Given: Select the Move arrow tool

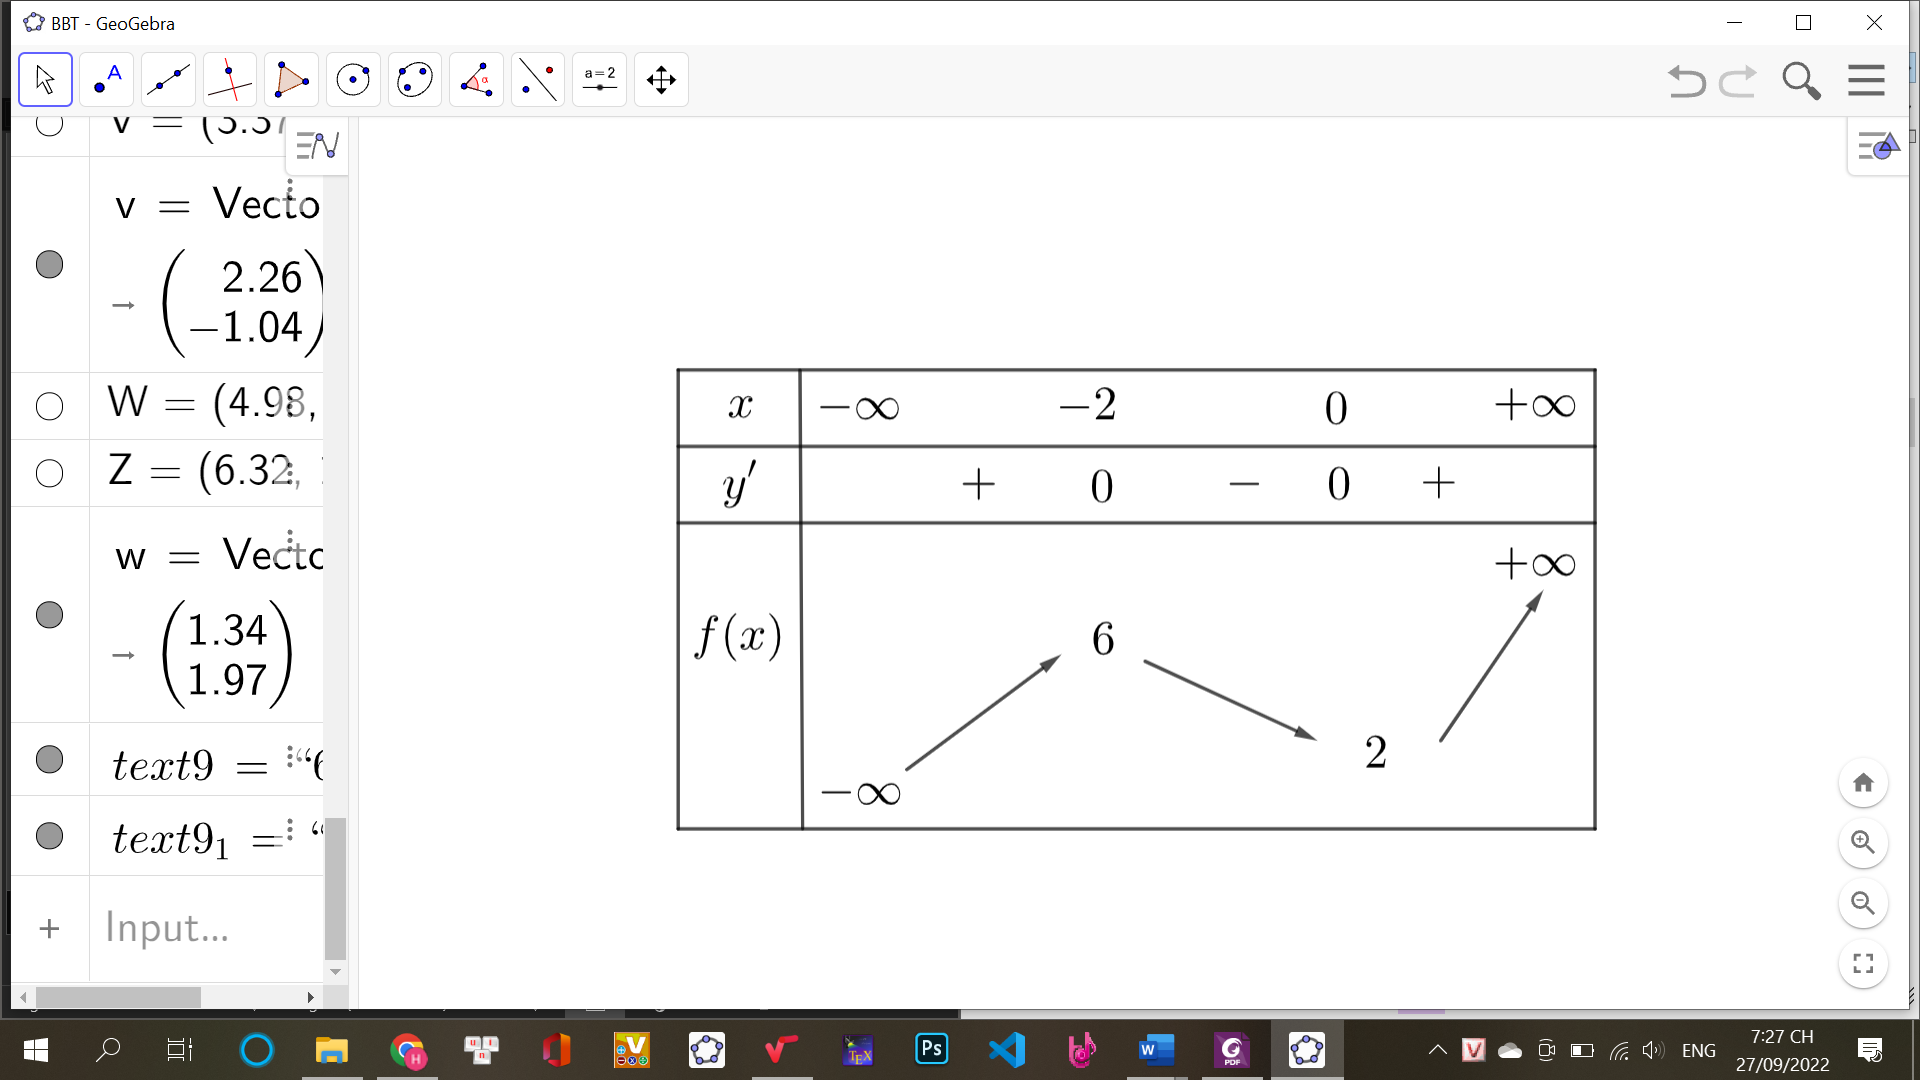Looking at the screenshot, I should pos(45,80).
